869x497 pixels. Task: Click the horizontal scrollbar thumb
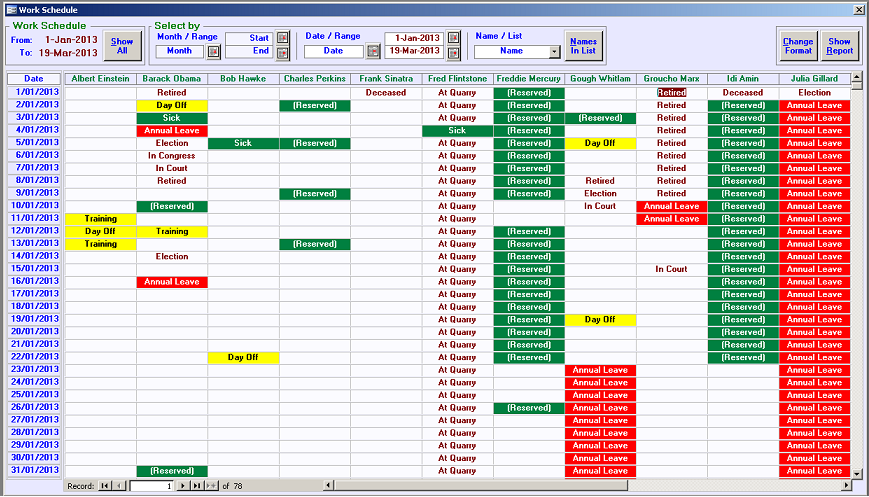(481, 485)
